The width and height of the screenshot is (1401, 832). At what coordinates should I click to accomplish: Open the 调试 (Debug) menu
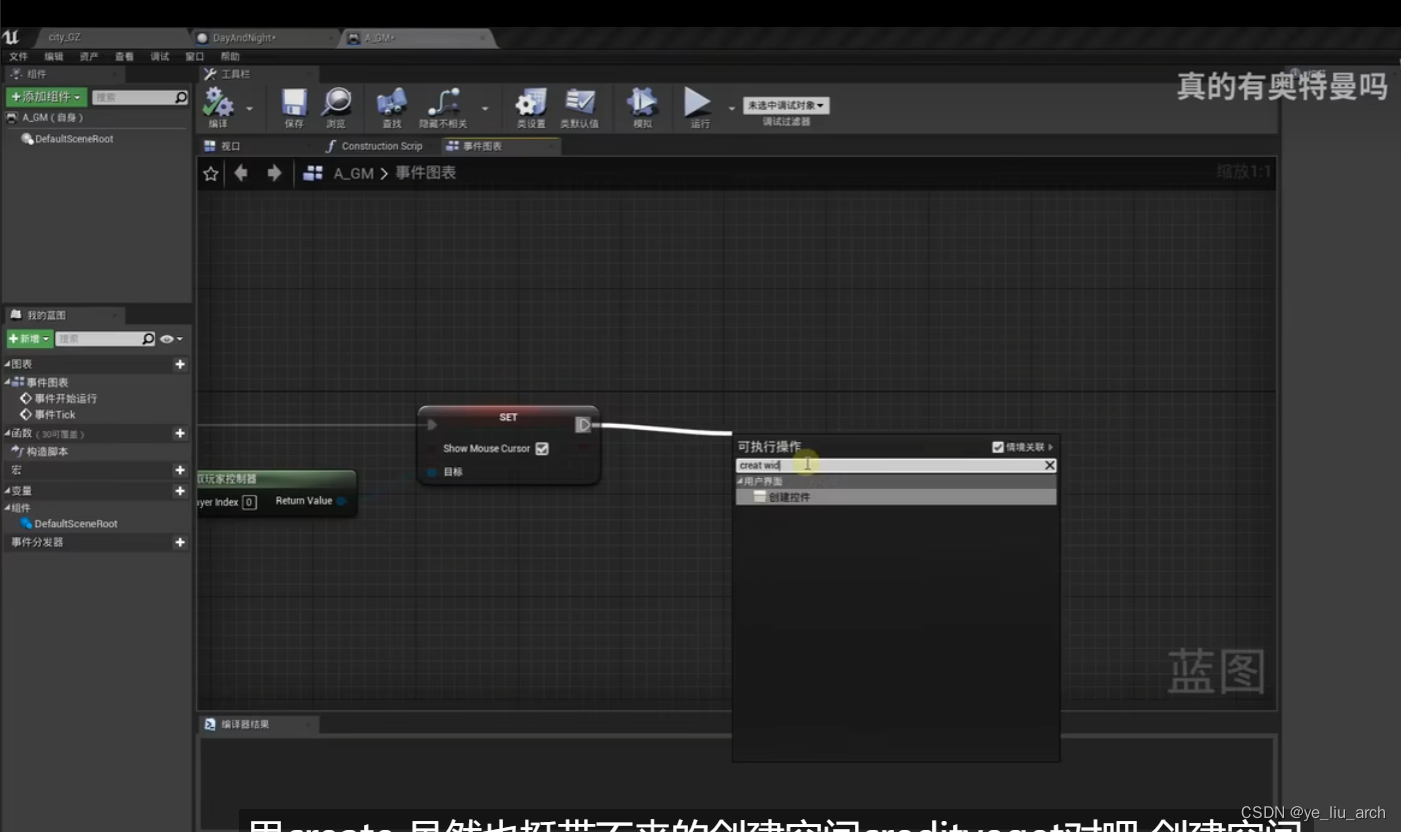tap(160, 57)
